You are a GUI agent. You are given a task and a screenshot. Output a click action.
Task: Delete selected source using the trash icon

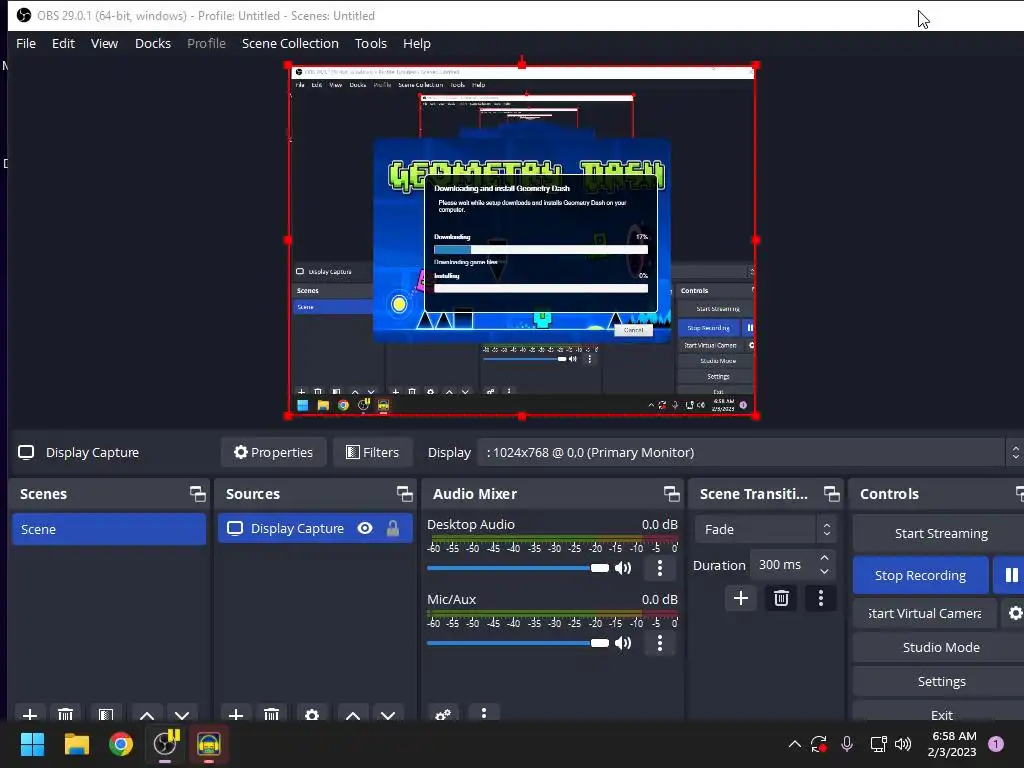(272, 714)
